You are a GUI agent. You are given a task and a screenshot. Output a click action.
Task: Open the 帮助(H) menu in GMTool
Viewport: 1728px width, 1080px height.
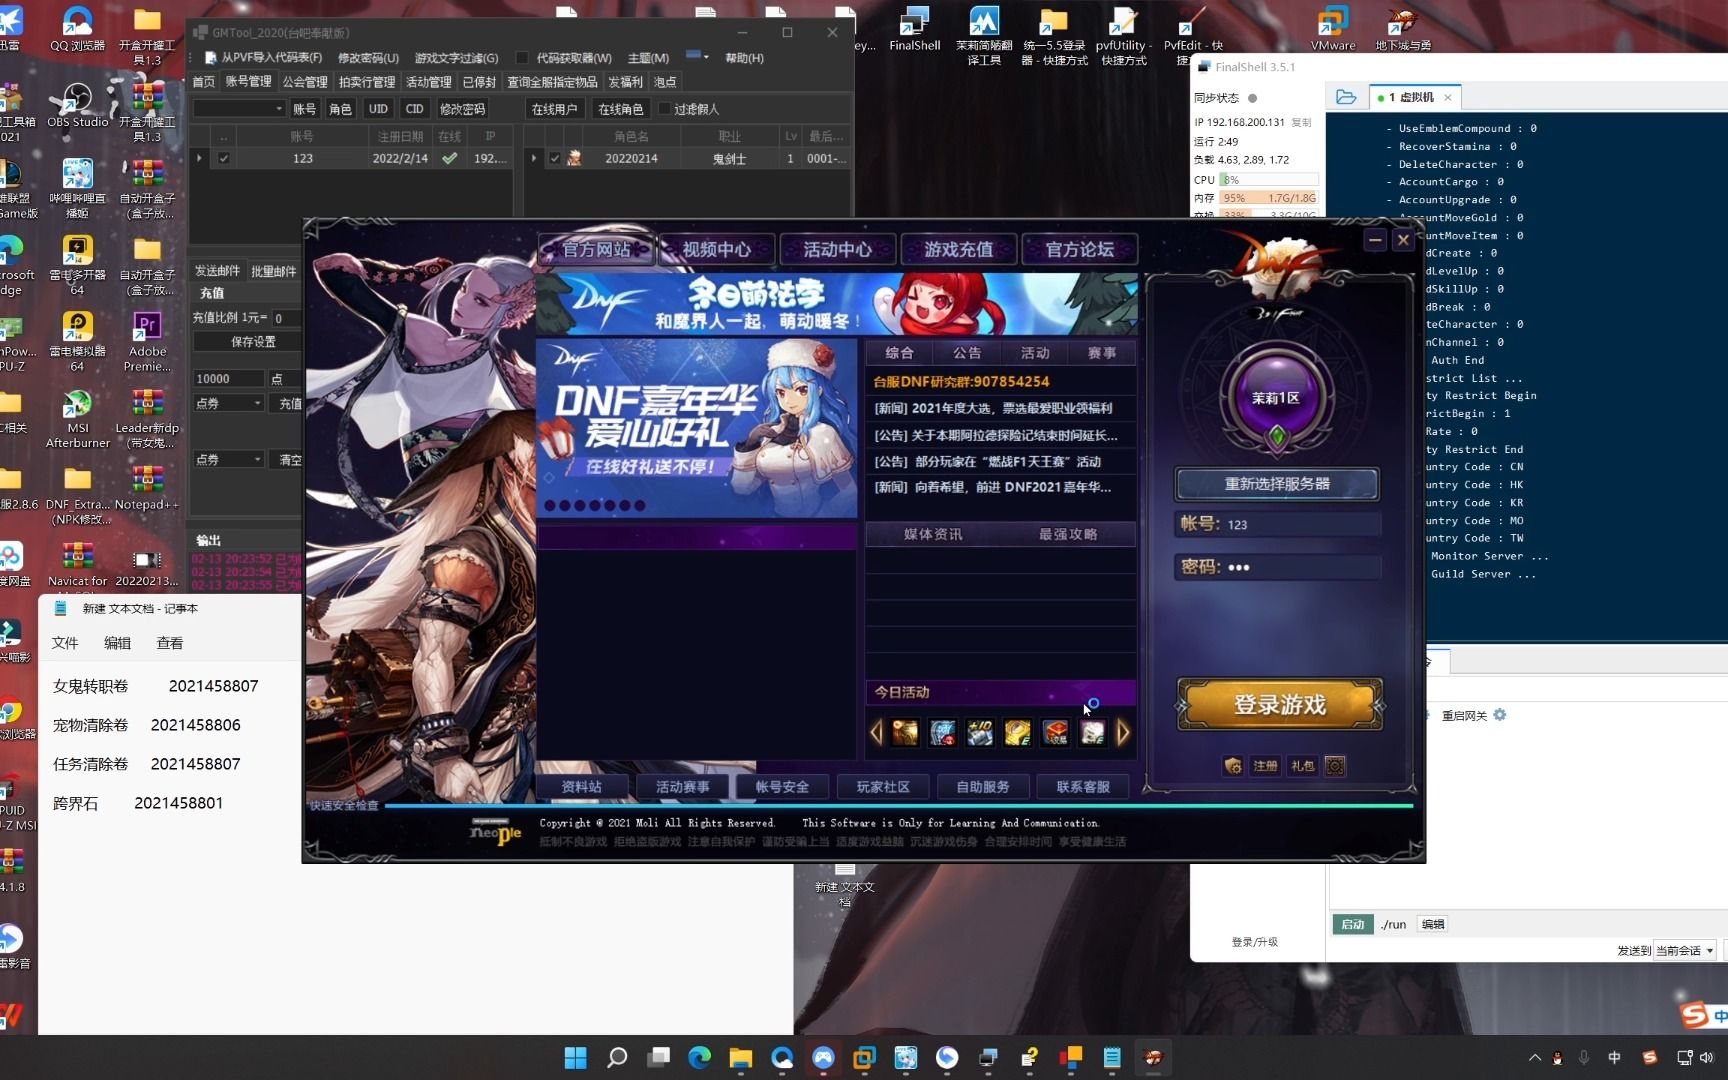coord(744,58)
